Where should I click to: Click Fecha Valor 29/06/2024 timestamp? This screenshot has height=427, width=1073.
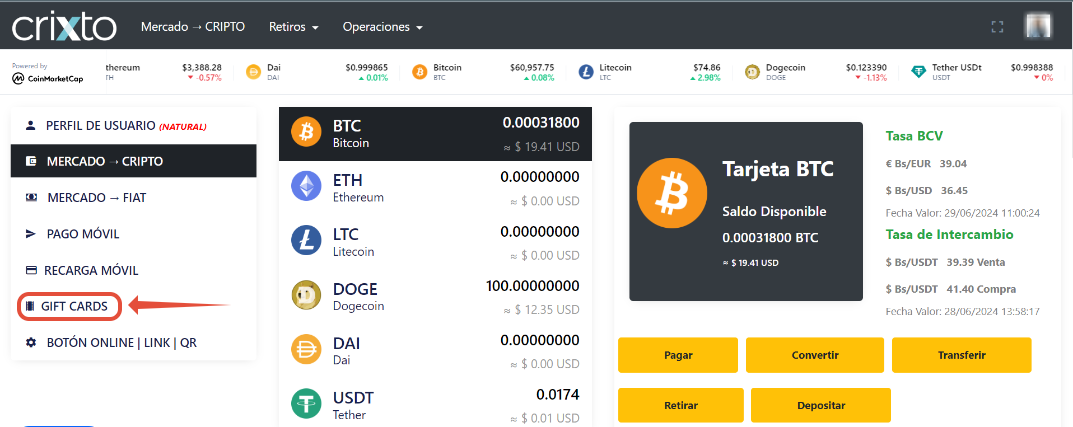(x=963, y=214)
